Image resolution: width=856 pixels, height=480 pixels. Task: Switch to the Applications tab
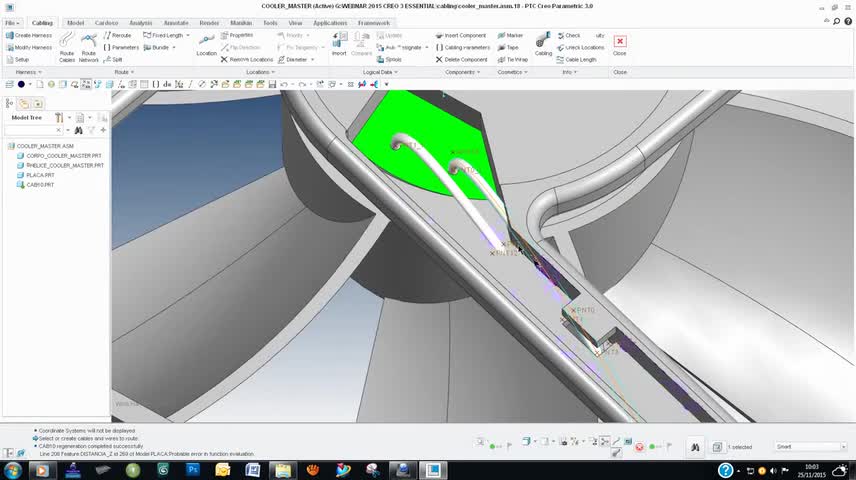[x=330, y=23]
